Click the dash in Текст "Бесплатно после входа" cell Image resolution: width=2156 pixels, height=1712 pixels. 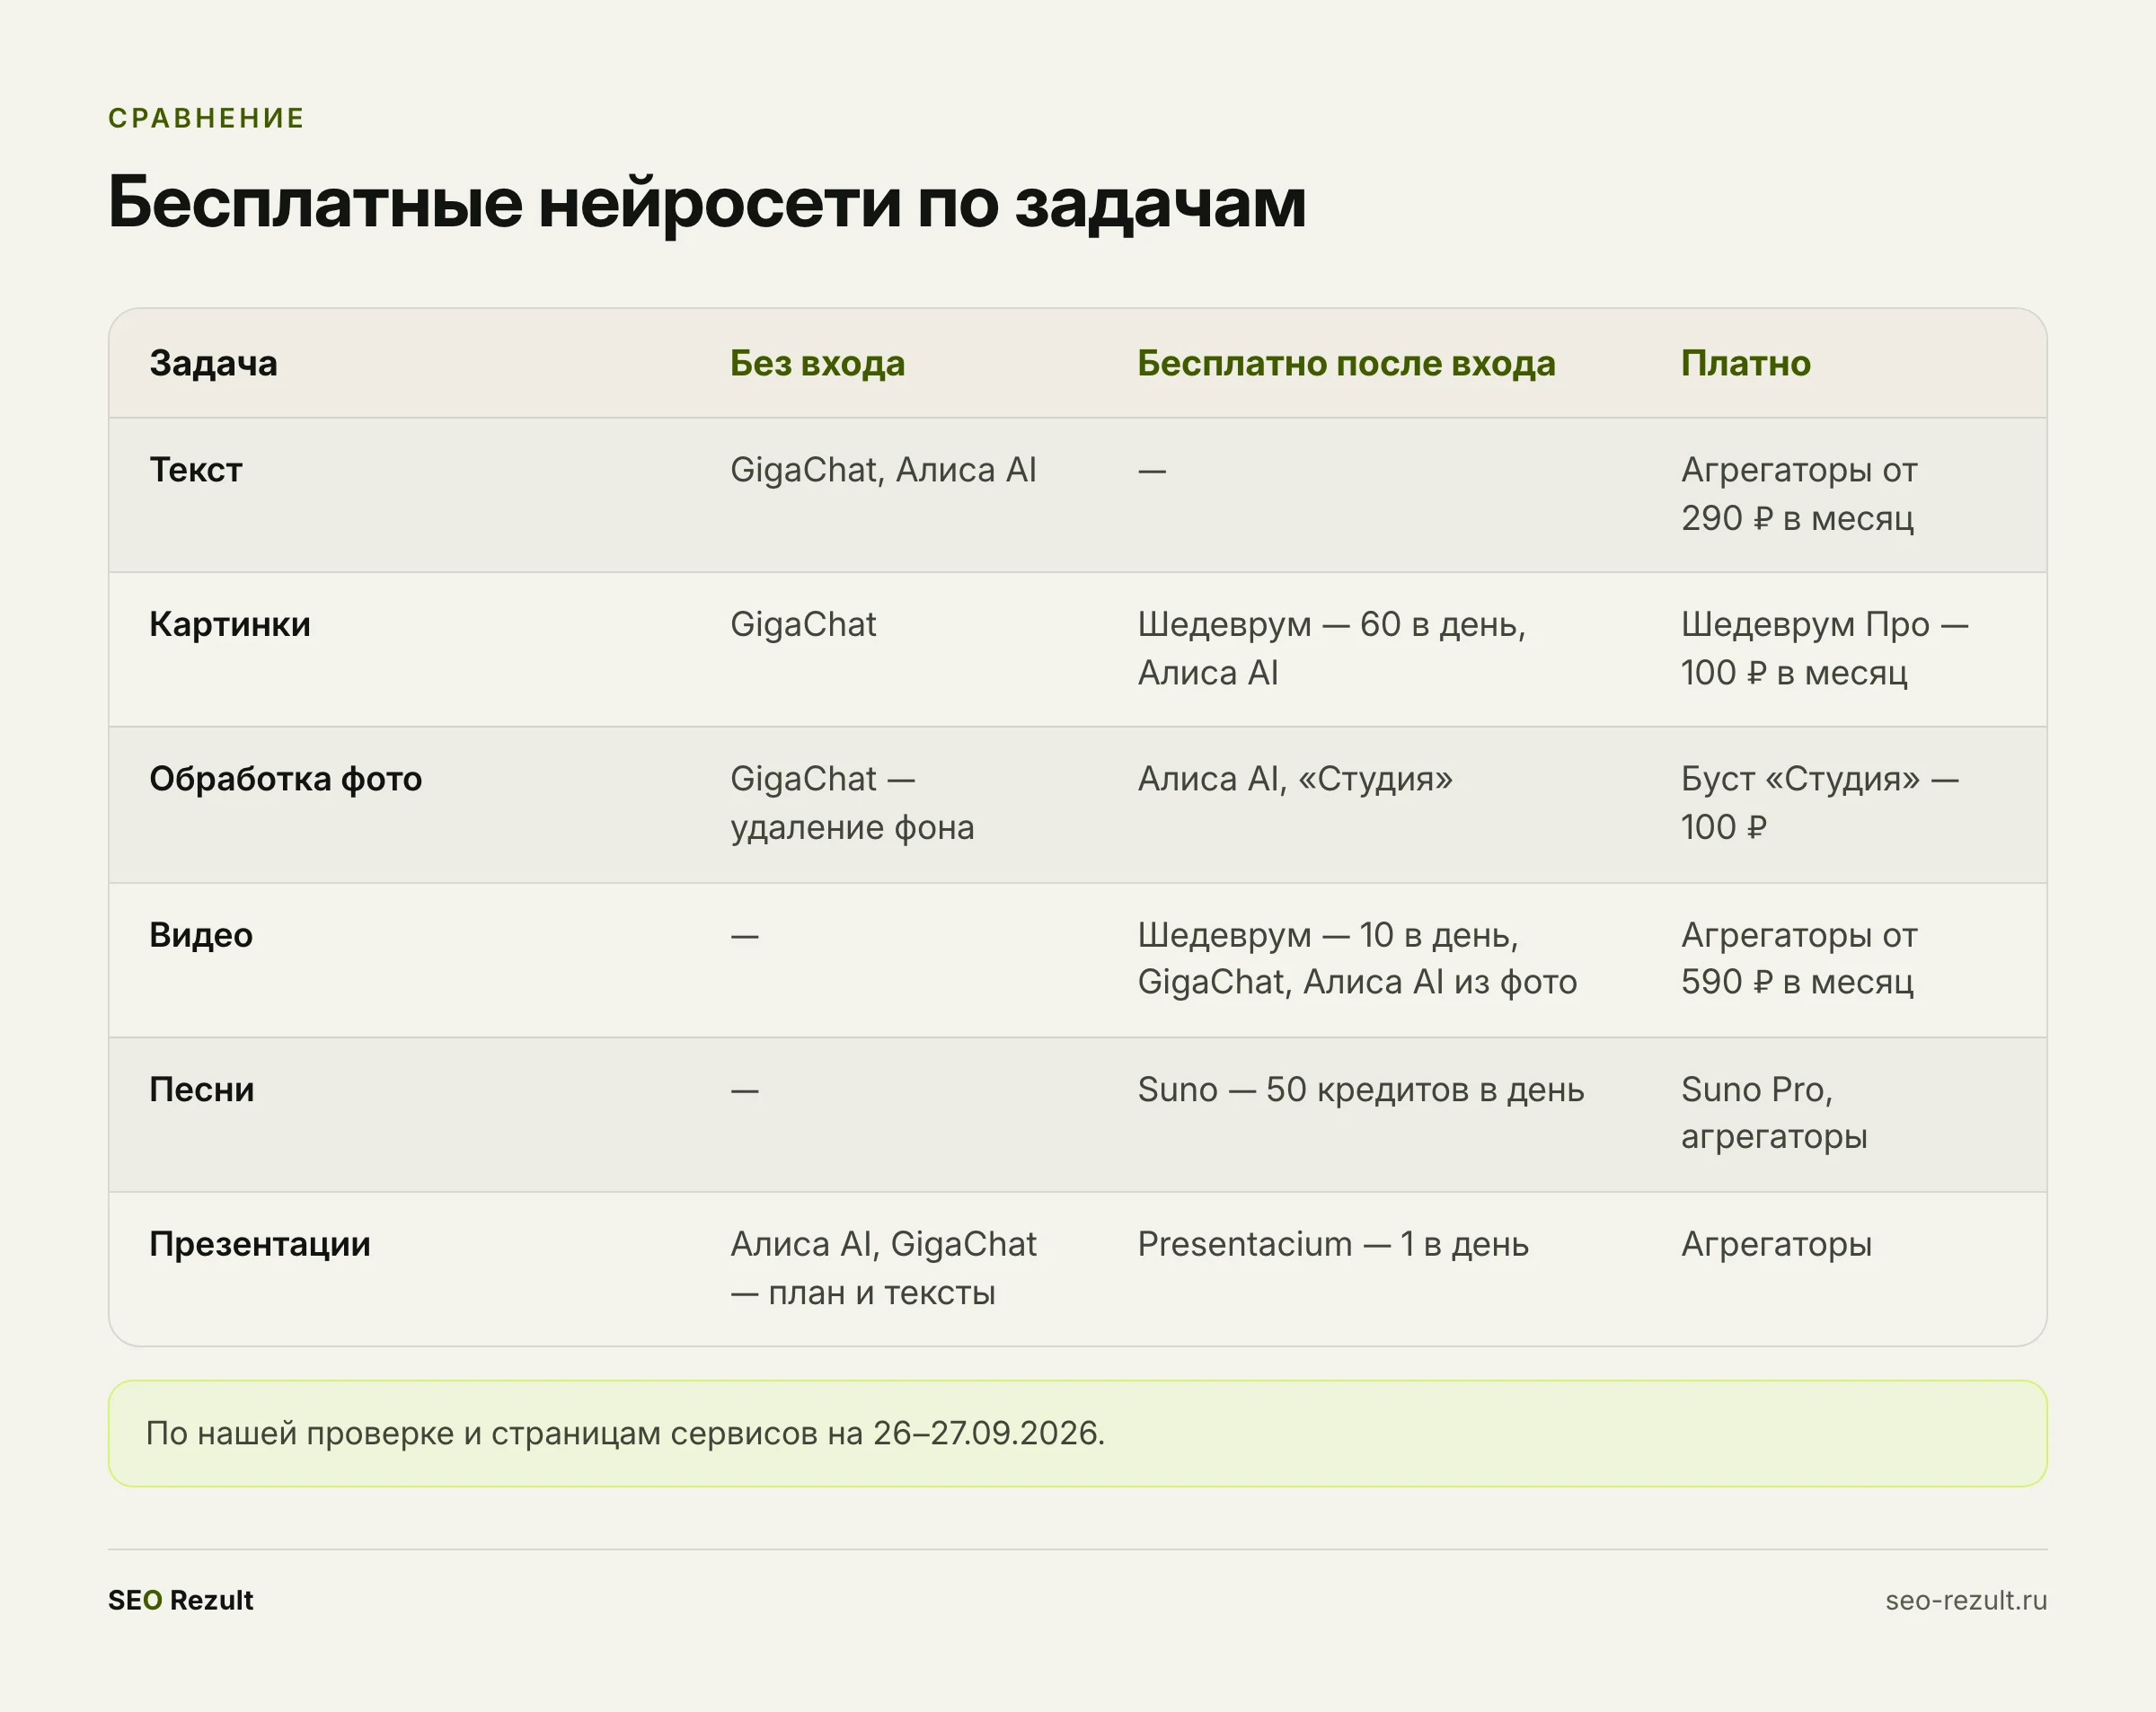(1152, 471)
